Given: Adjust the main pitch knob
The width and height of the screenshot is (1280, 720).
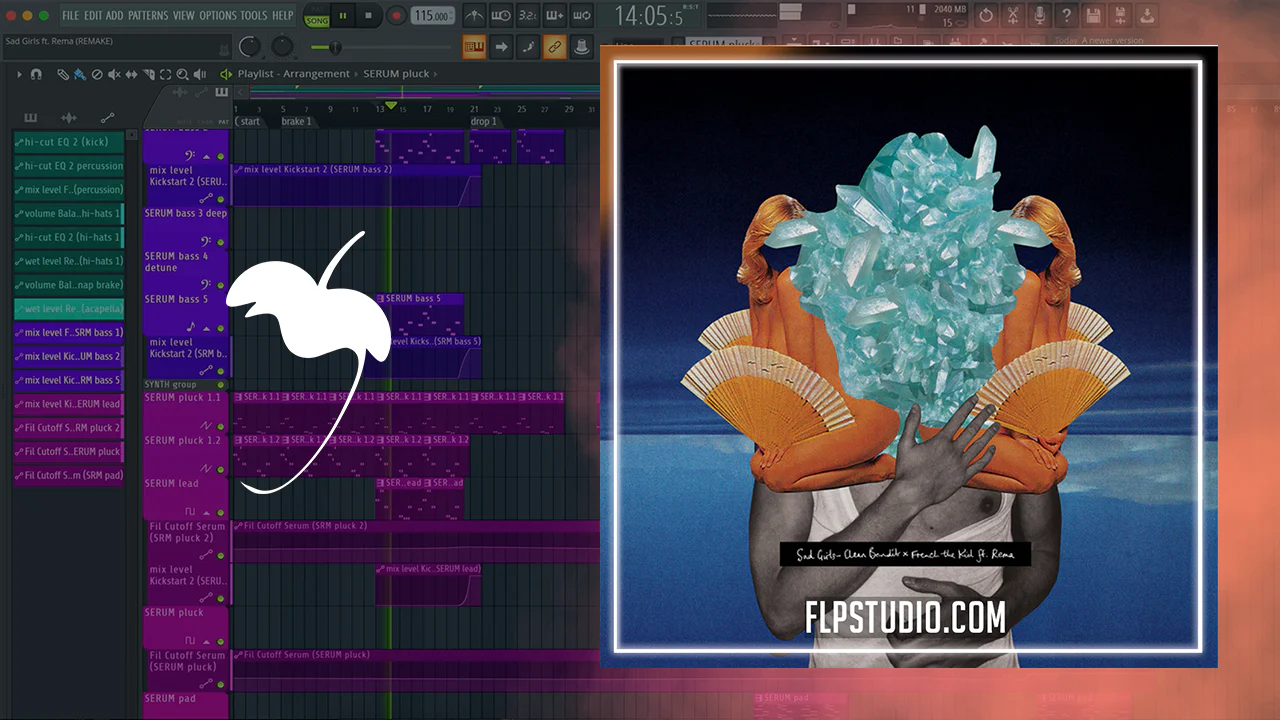Looking at the screenshot, I should click(x=283, y=46).
